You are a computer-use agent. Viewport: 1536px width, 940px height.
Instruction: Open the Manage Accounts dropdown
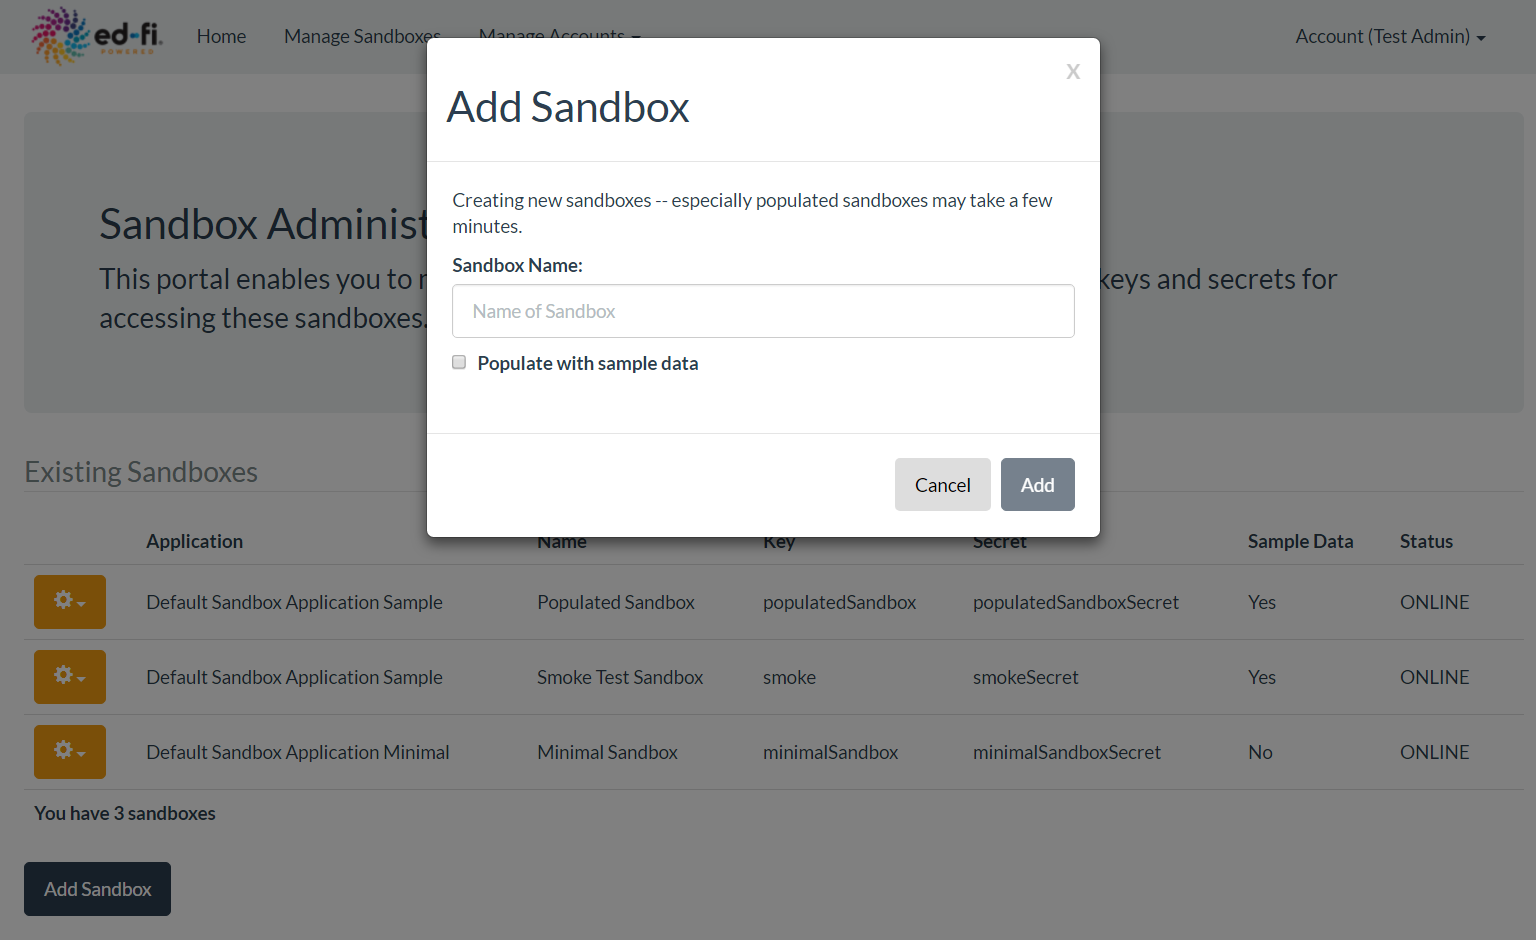click(x=552, y=36)
